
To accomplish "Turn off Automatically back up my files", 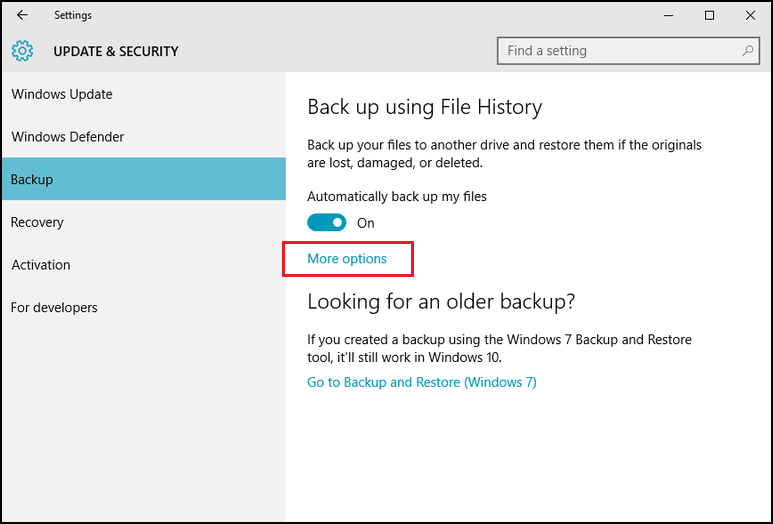I will pyautogui.click(x=327, y=223).
